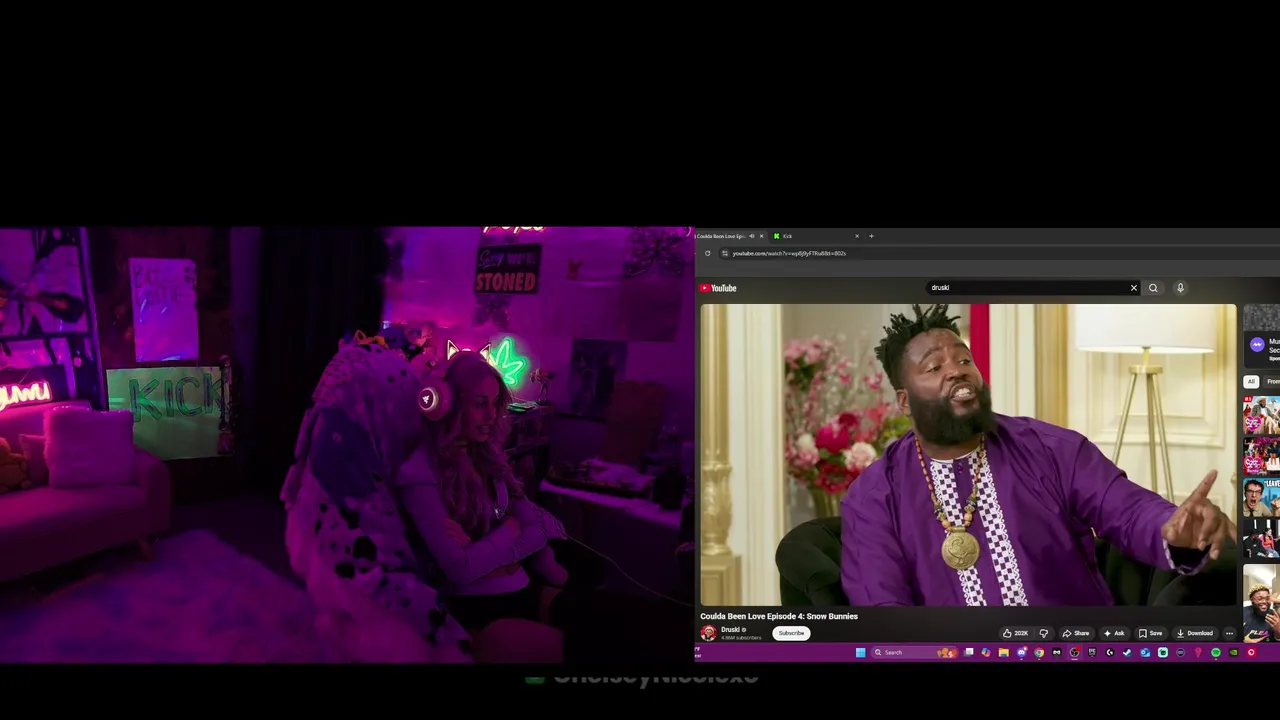The image size is (1280, 720).
Task: Click the taskbar Search box
Action: pos(914,652)
